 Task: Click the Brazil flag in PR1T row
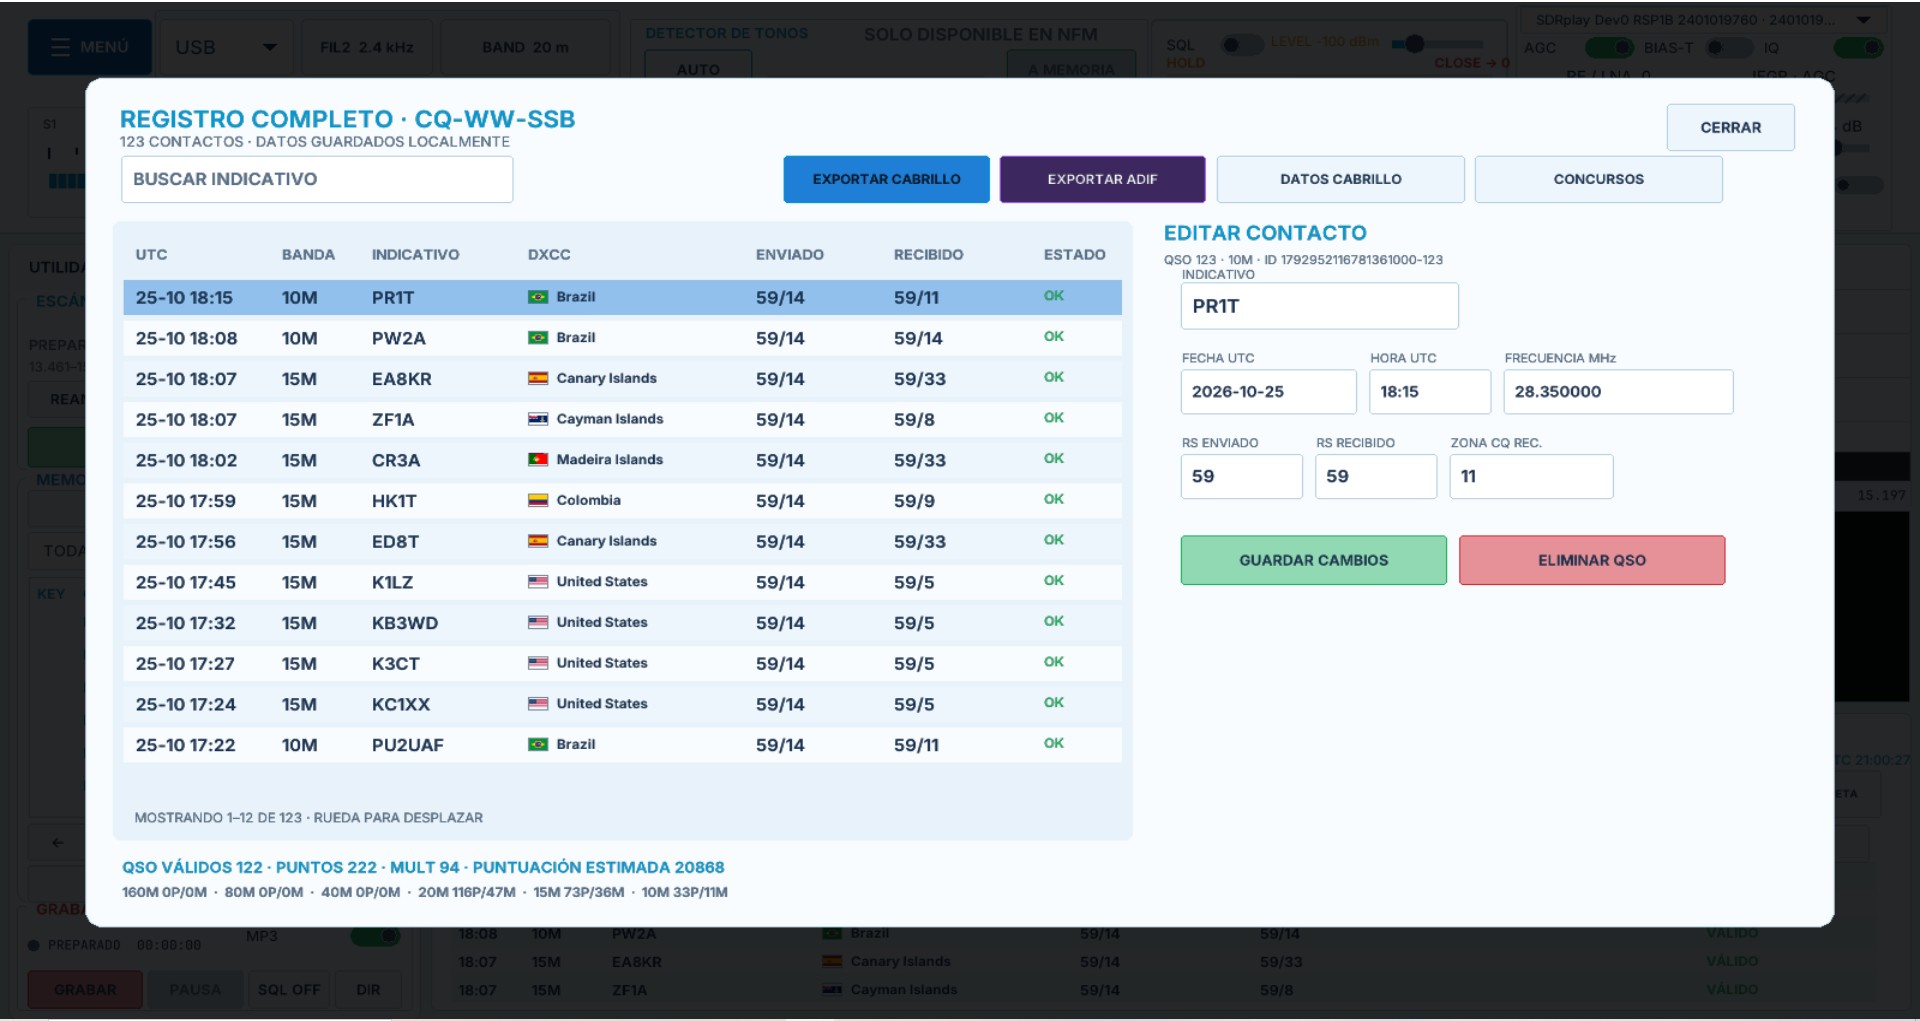click(538, 297)
